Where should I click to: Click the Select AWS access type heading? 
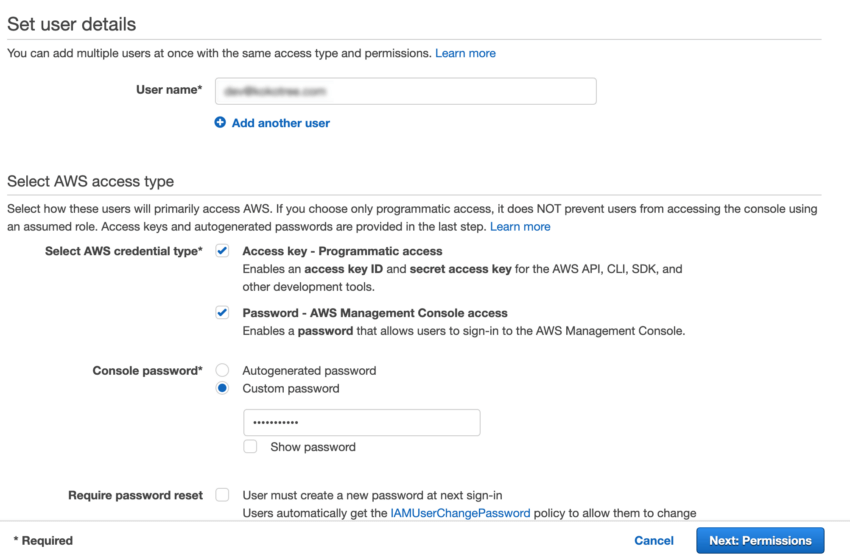91,181
